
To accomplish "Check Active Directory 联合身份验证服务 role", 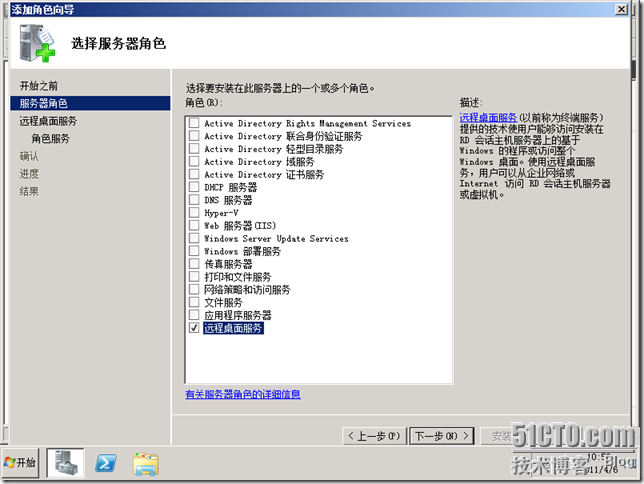I will pos(194,136).
